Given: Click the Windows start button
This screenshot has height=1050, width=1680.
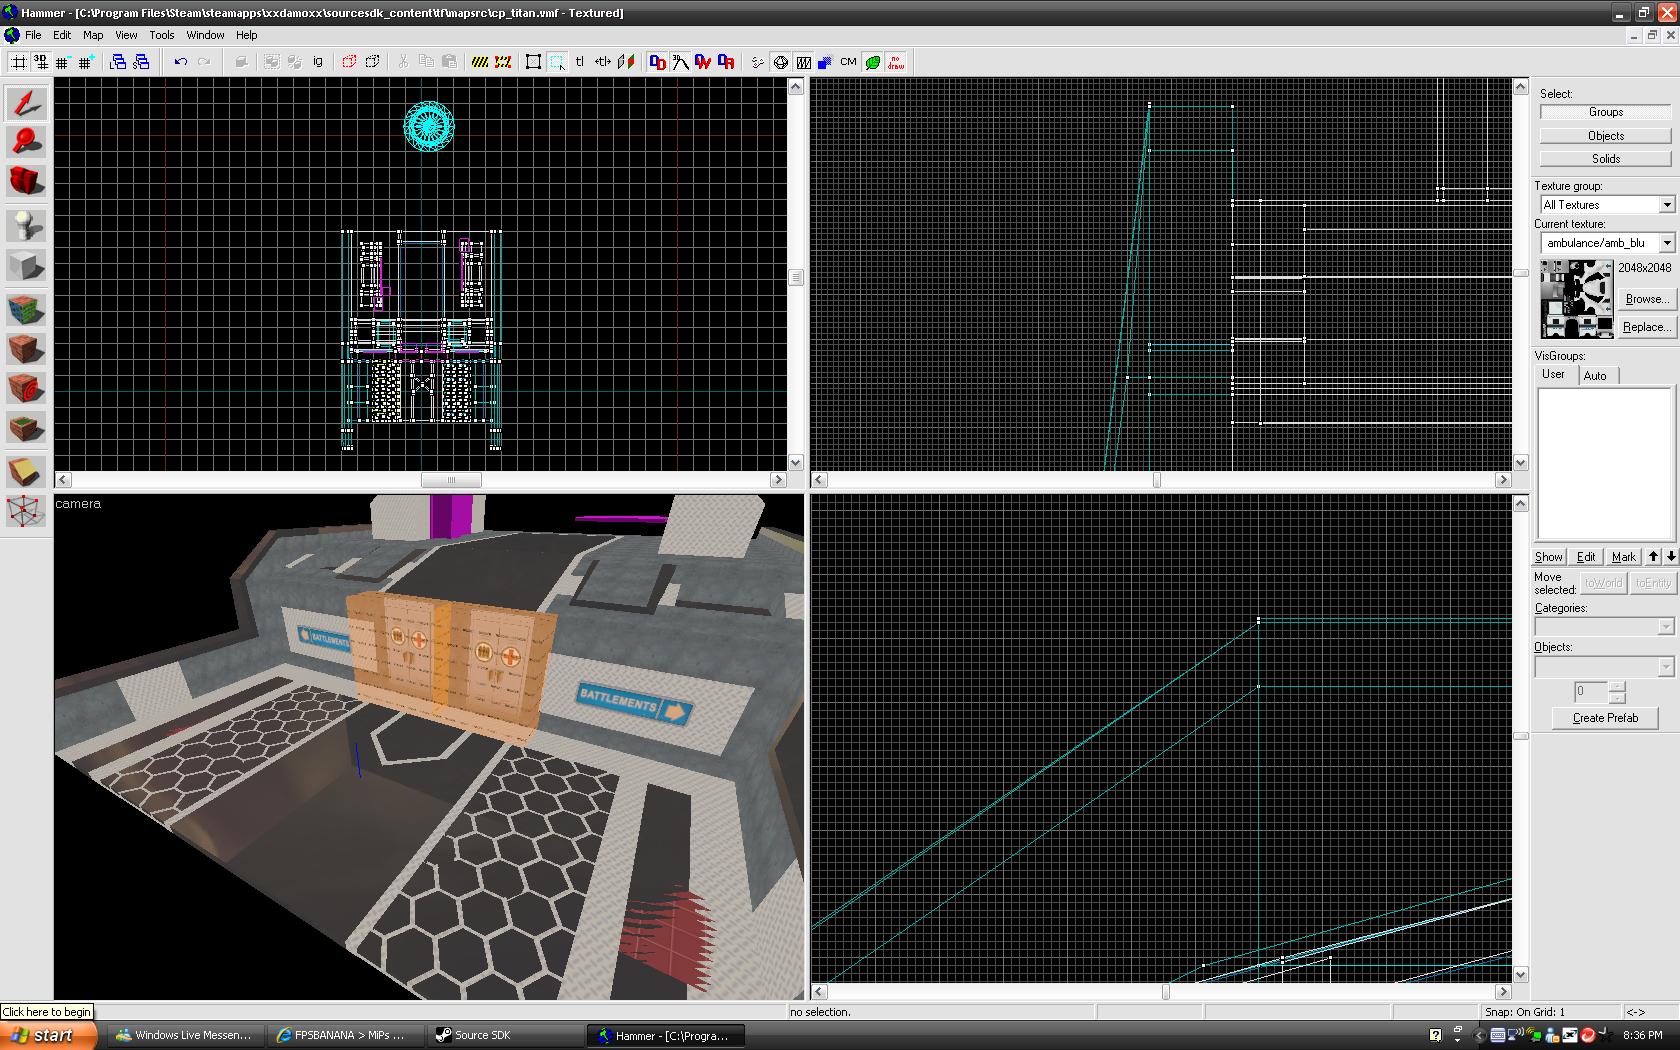Looking at the screenshot, I should coord(48,1035).
